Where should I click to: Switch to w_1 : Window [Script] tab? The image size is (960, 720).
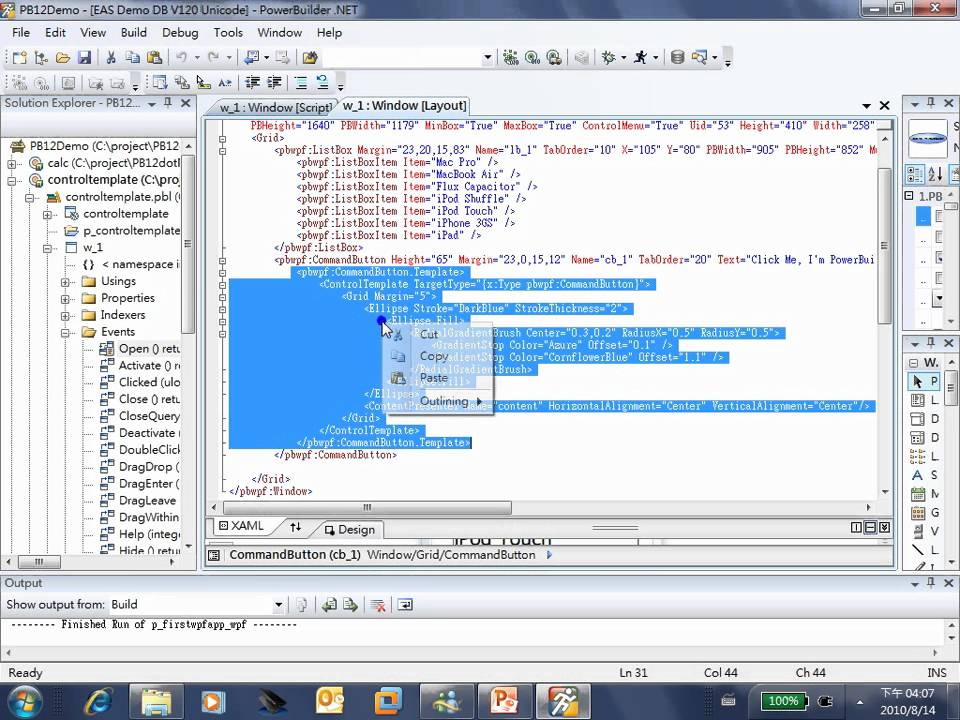tap(276, 107)
